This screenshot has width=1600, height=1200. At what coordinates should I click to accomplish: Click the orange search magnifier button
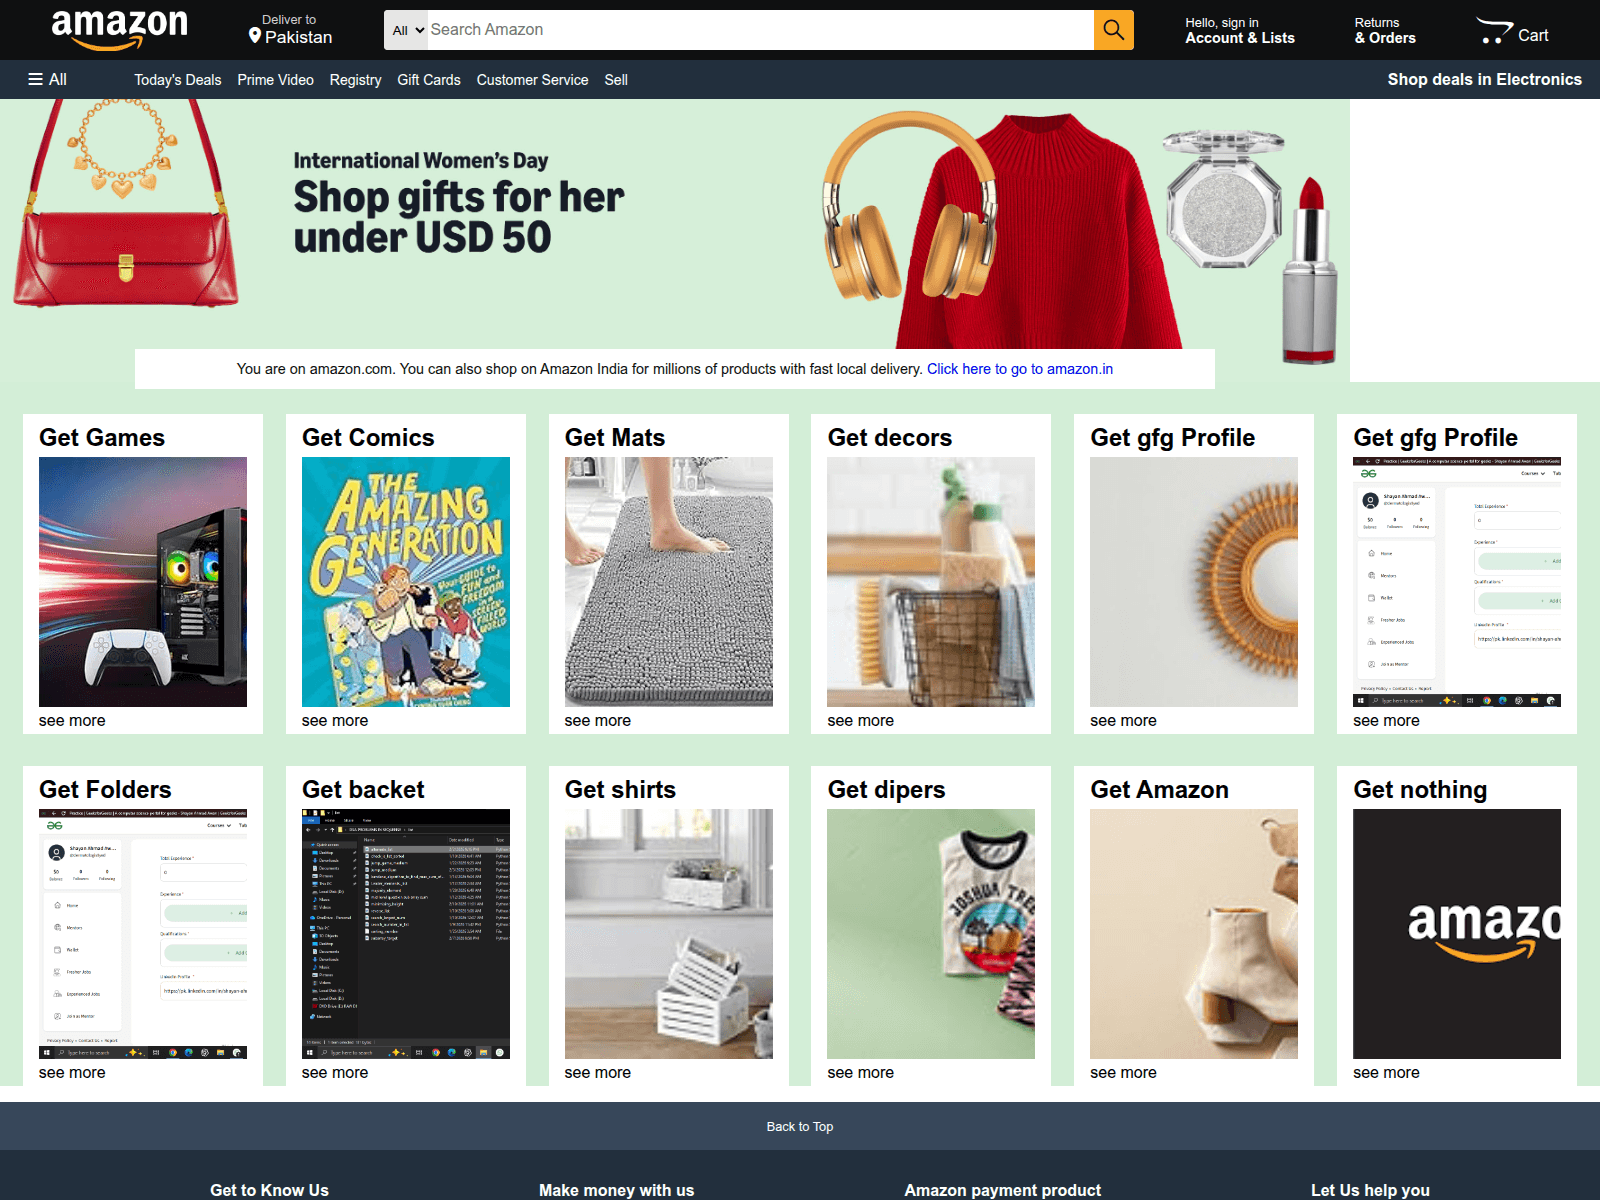tap(1113, 30)
